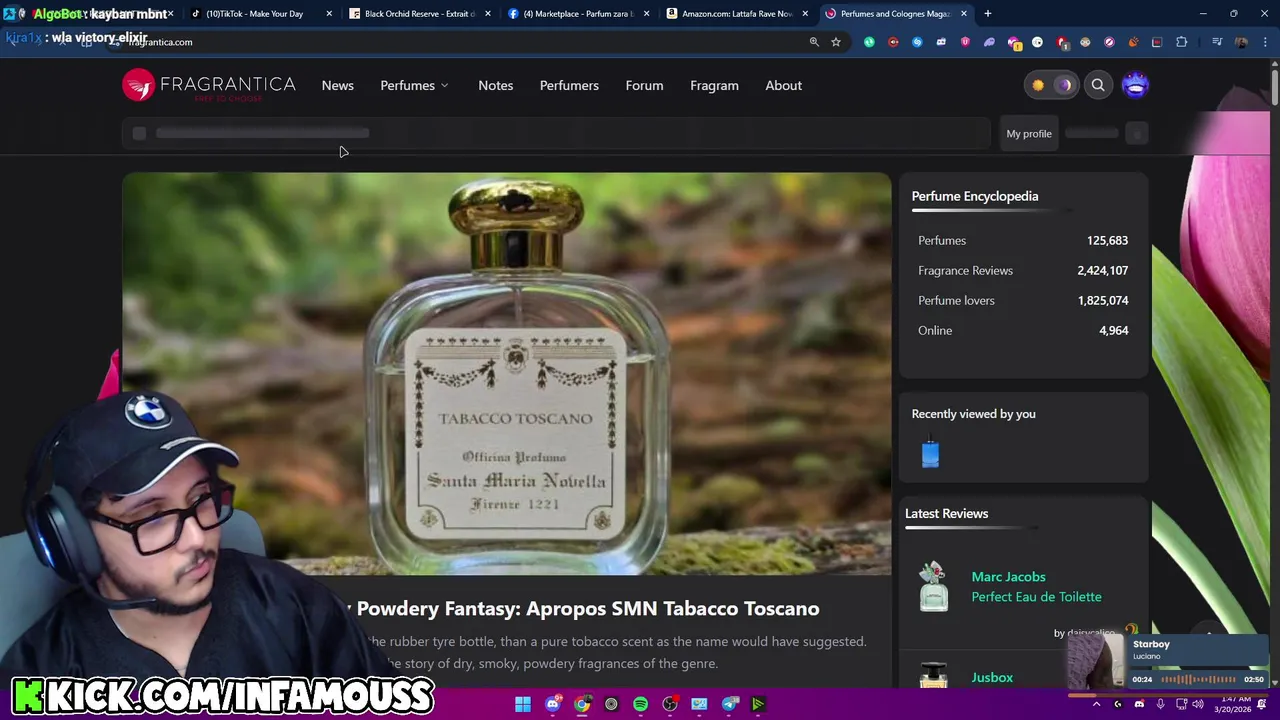Screen dimensions: 1280x720
Task: Open the Windows Start button
Action: [523, 704]
